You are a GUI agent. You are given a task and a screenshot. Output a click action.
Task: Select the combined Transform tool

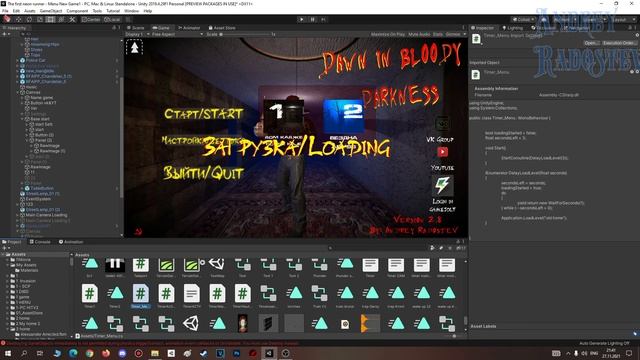click(61, 19)
